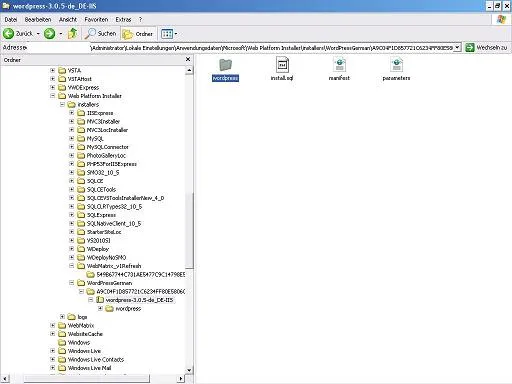This screenshot has width=512, height=384.
Task: Click the Wechseln zu button
Action: 486,48
